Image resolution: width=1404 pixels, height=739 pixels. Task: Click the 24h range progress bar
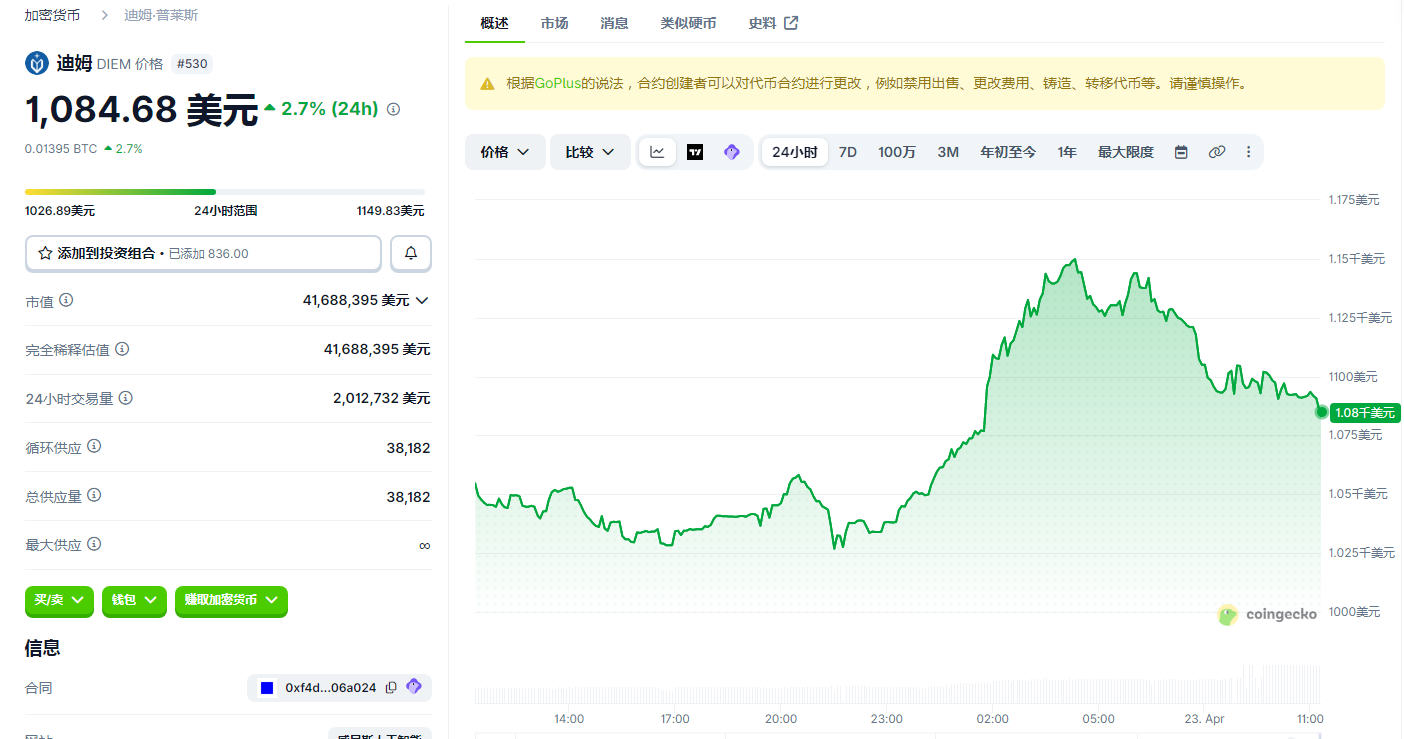click(x=225, y=191)
